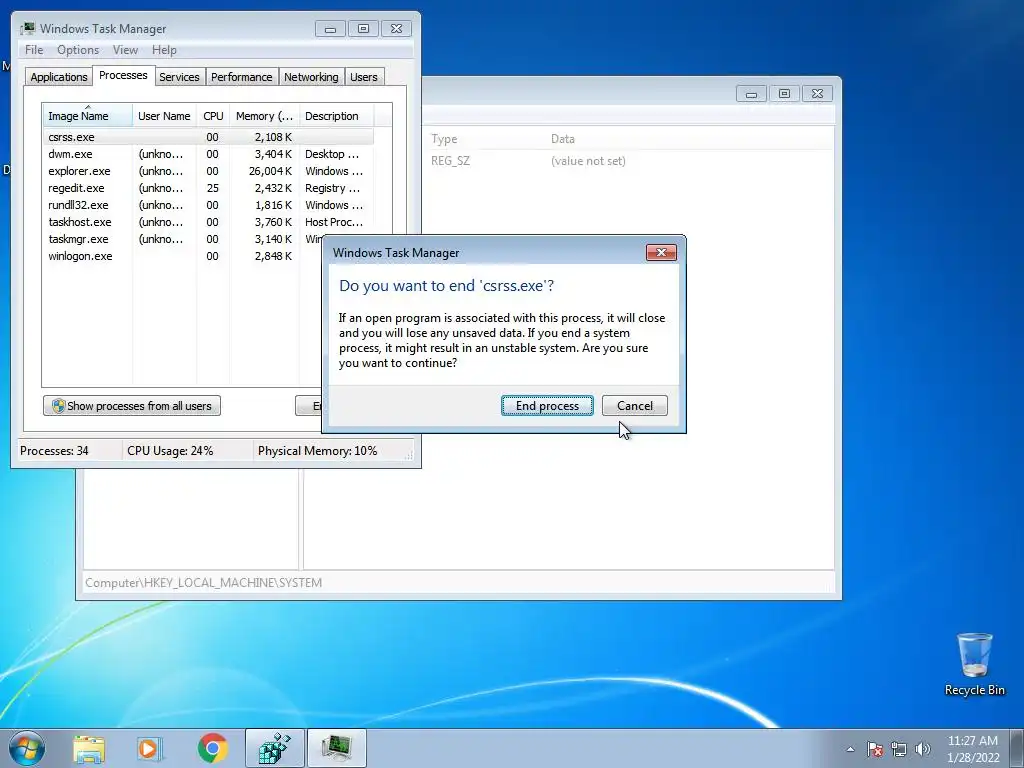The height and width of the screenshot is (768, 1024).
Task: Open Windows Explorer from the taskbar
Action: click(89, 748)
